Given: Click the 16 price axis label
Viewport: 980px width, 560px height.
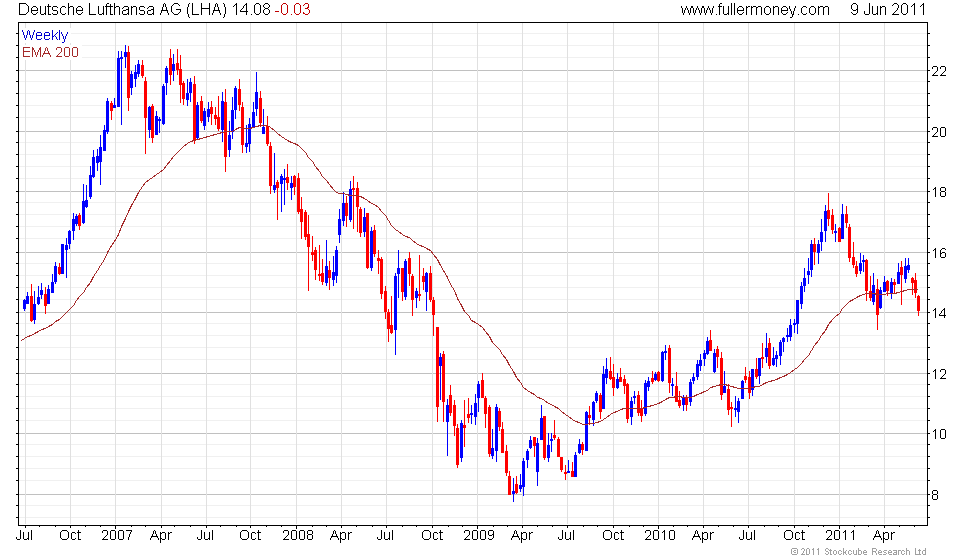Looking at the screenshot, I should pyautogui.click(x=939, y=253).
